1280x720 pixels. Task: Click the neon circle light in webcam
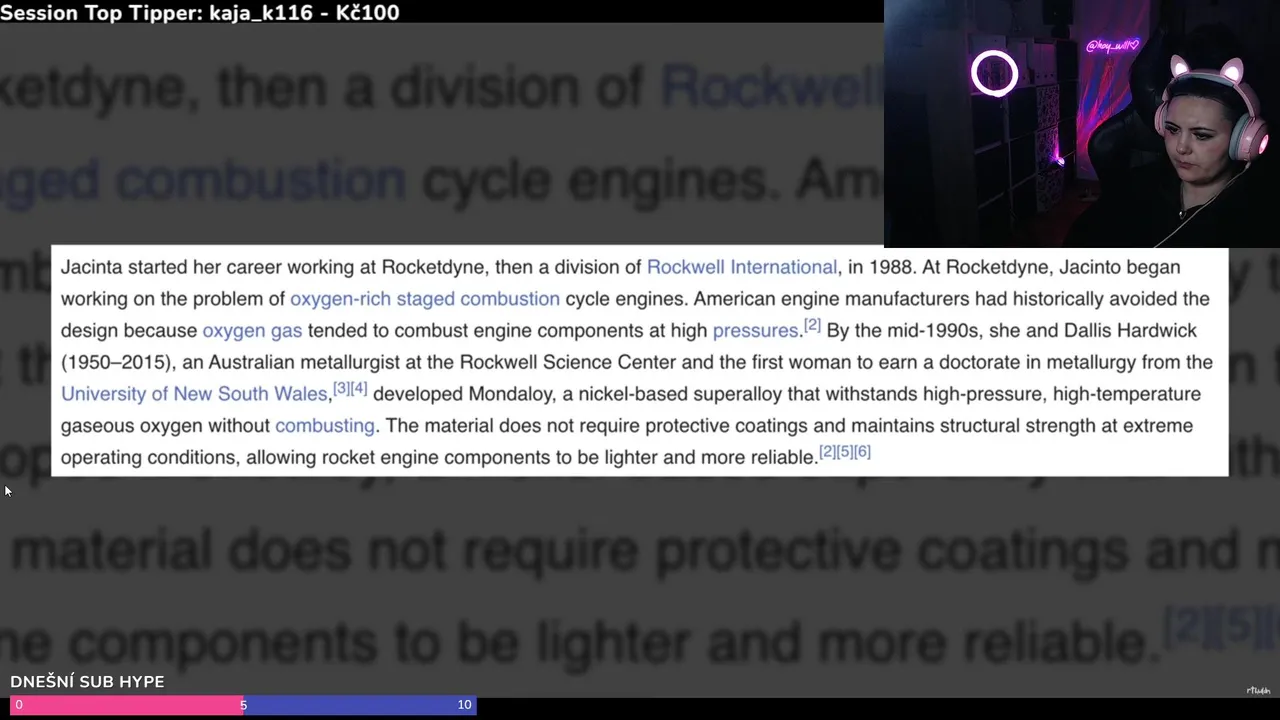pyautogui.click(x=994, y=74)
